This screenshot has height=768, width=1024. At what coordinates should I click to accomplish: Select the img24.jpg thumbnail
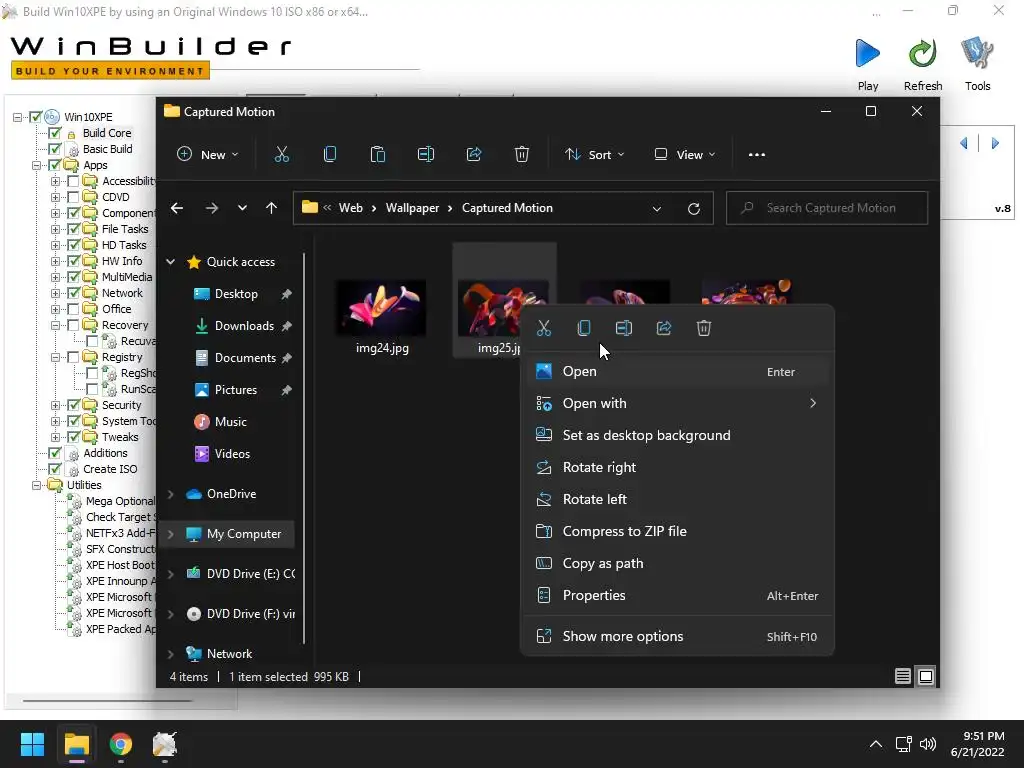[x=381, y=309]
